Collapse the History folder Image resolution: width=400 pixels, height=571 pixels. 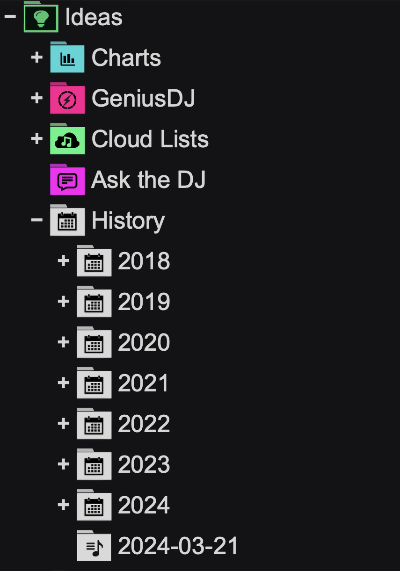37,220
